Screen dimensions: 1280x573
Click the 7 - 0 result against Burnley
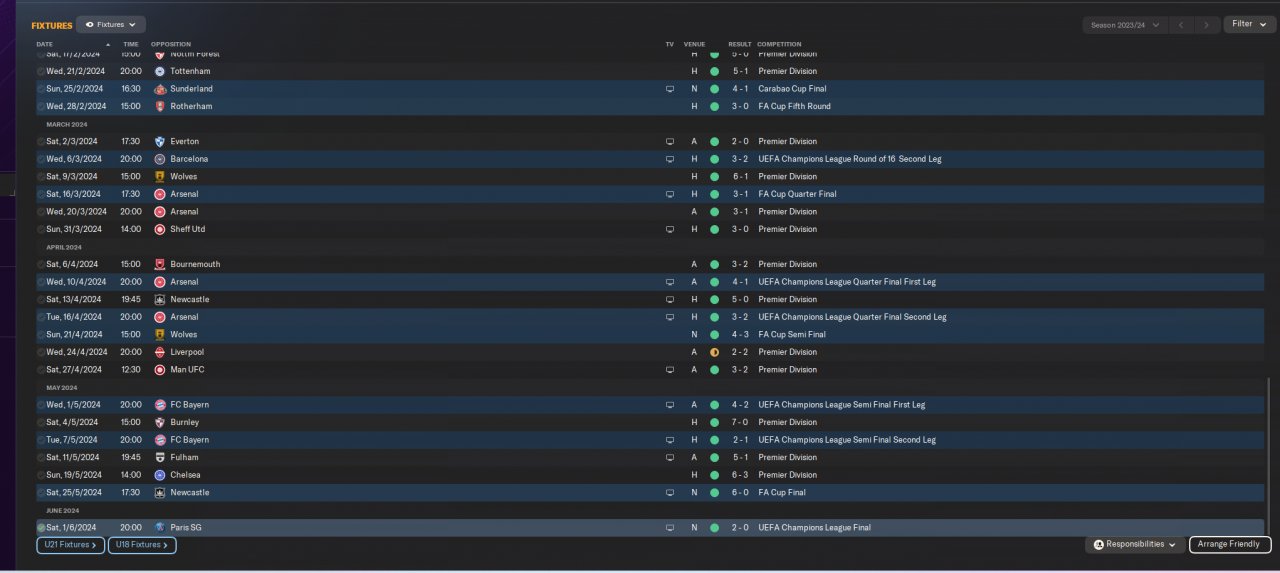click(740, 422)
